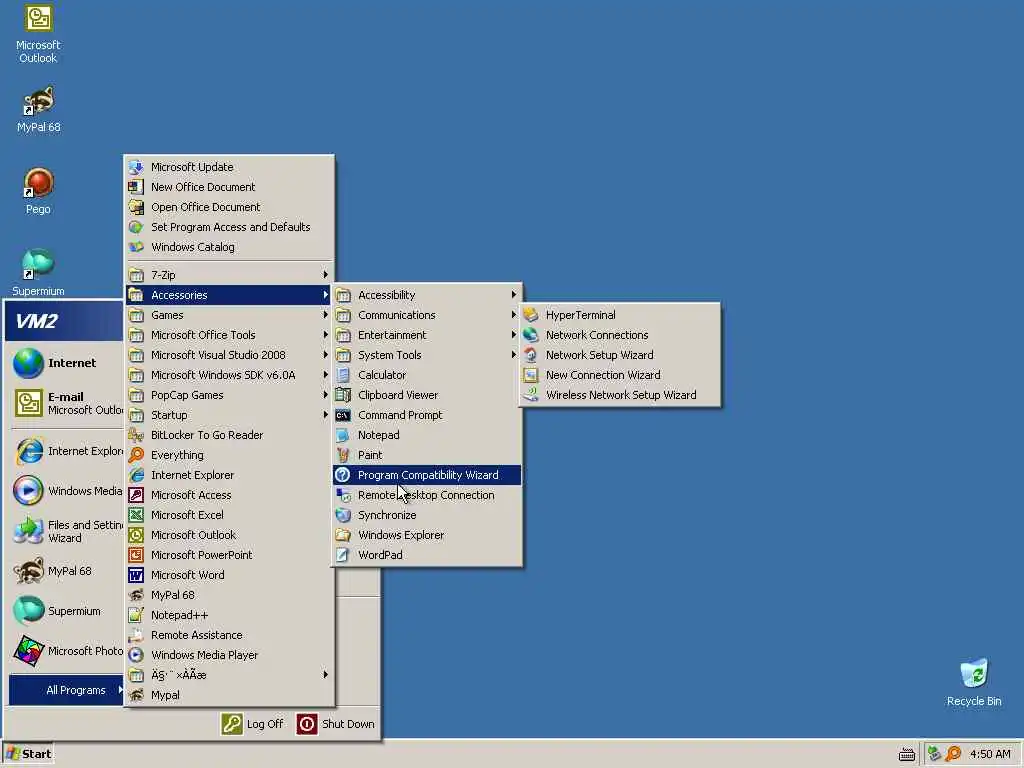Select New Office Document entry
The height and width of the screenshot is (768, 1024).
point(229,187)
